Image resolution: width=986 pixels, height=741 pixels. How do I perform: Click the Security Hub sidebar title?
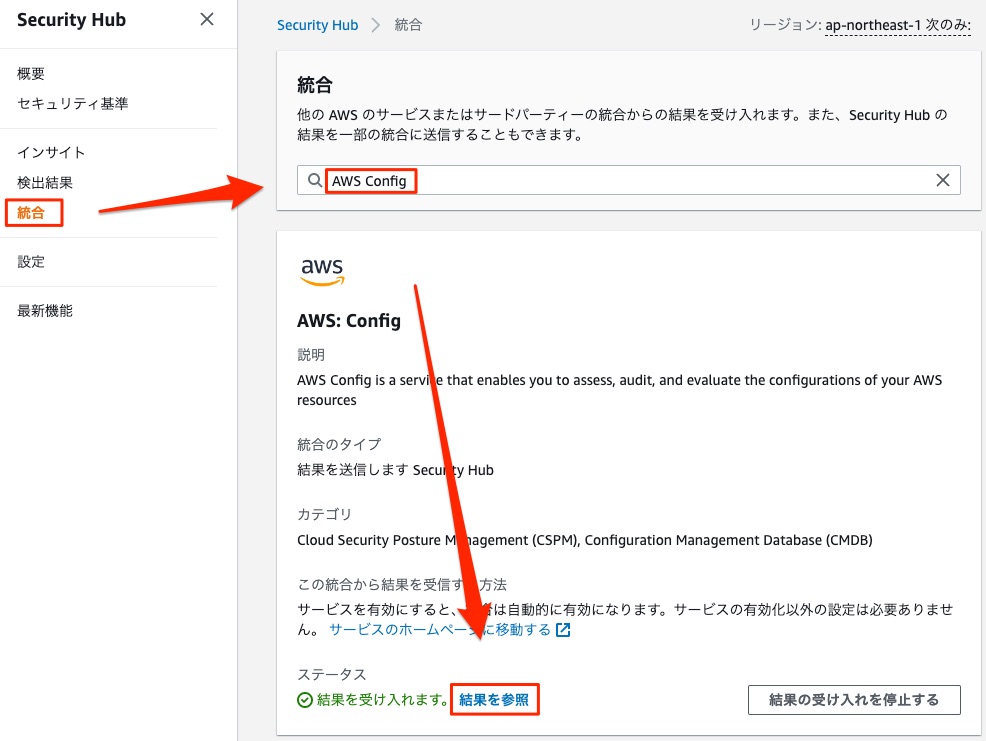coord(71,20)
